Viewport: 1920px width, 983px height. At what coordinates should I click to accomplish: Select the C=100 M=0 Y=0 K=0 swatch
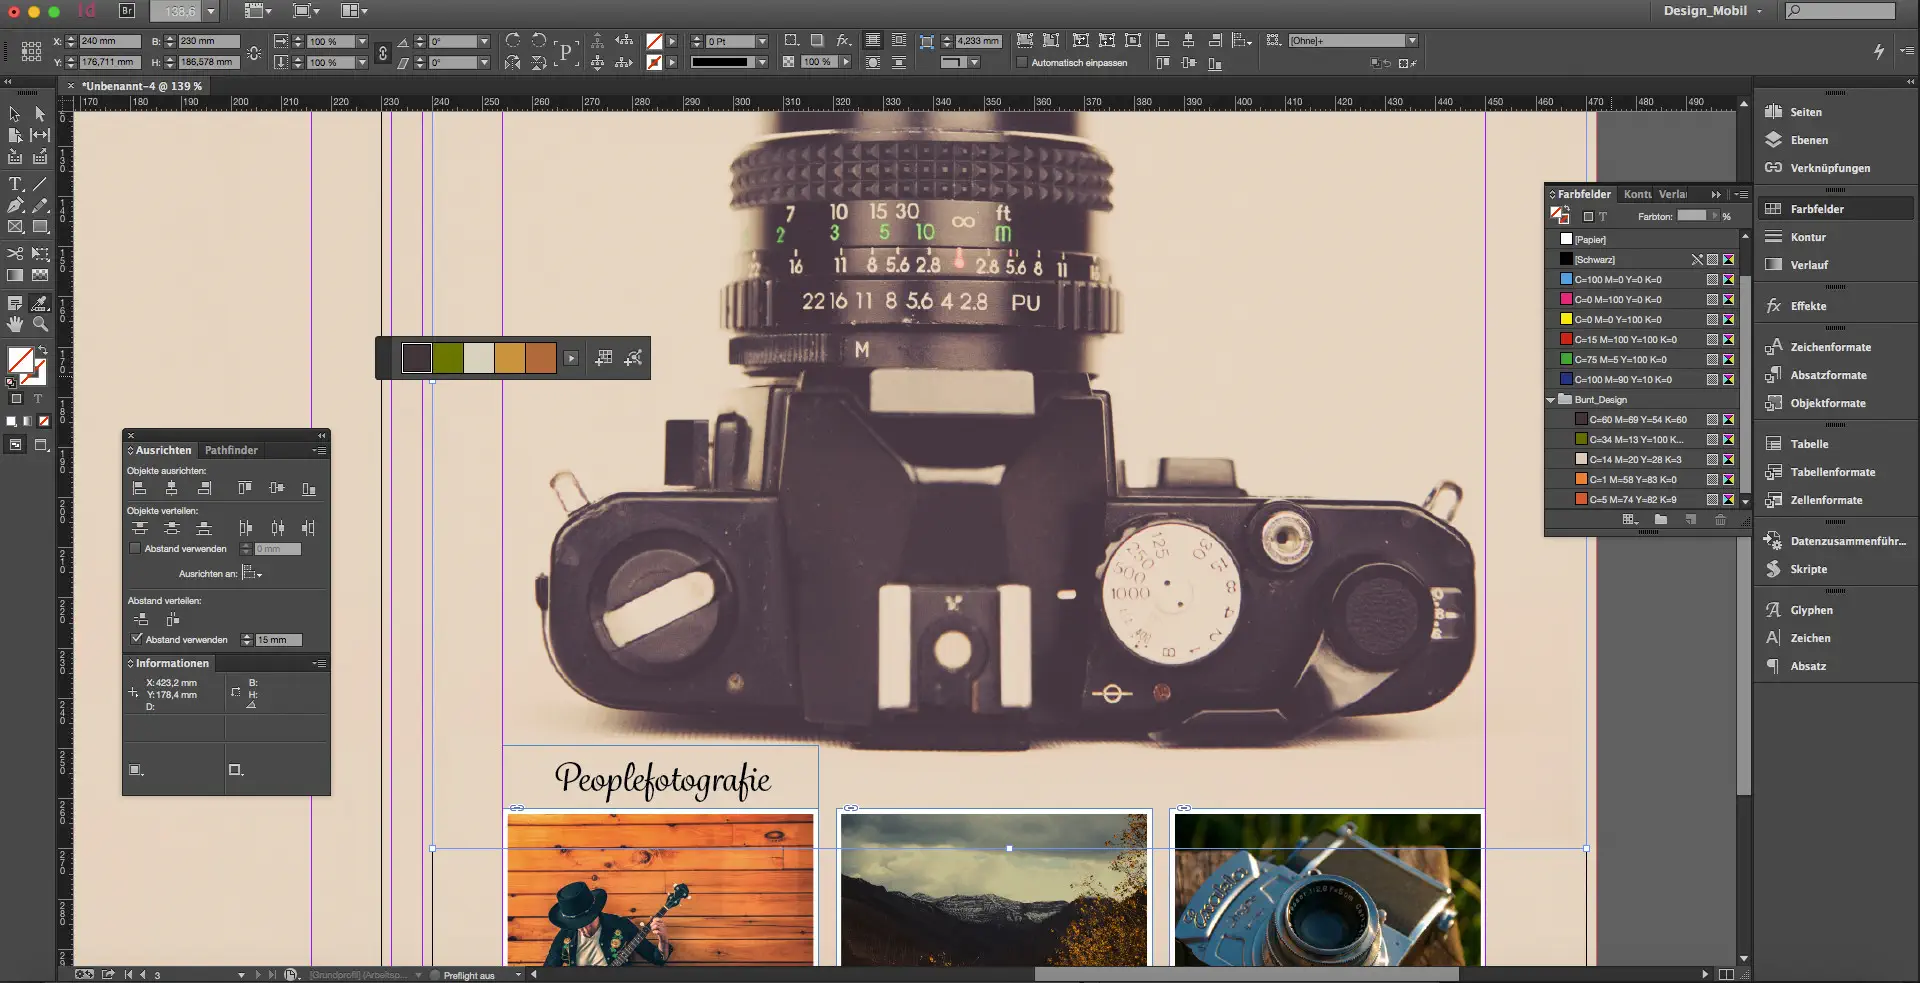1617,280
